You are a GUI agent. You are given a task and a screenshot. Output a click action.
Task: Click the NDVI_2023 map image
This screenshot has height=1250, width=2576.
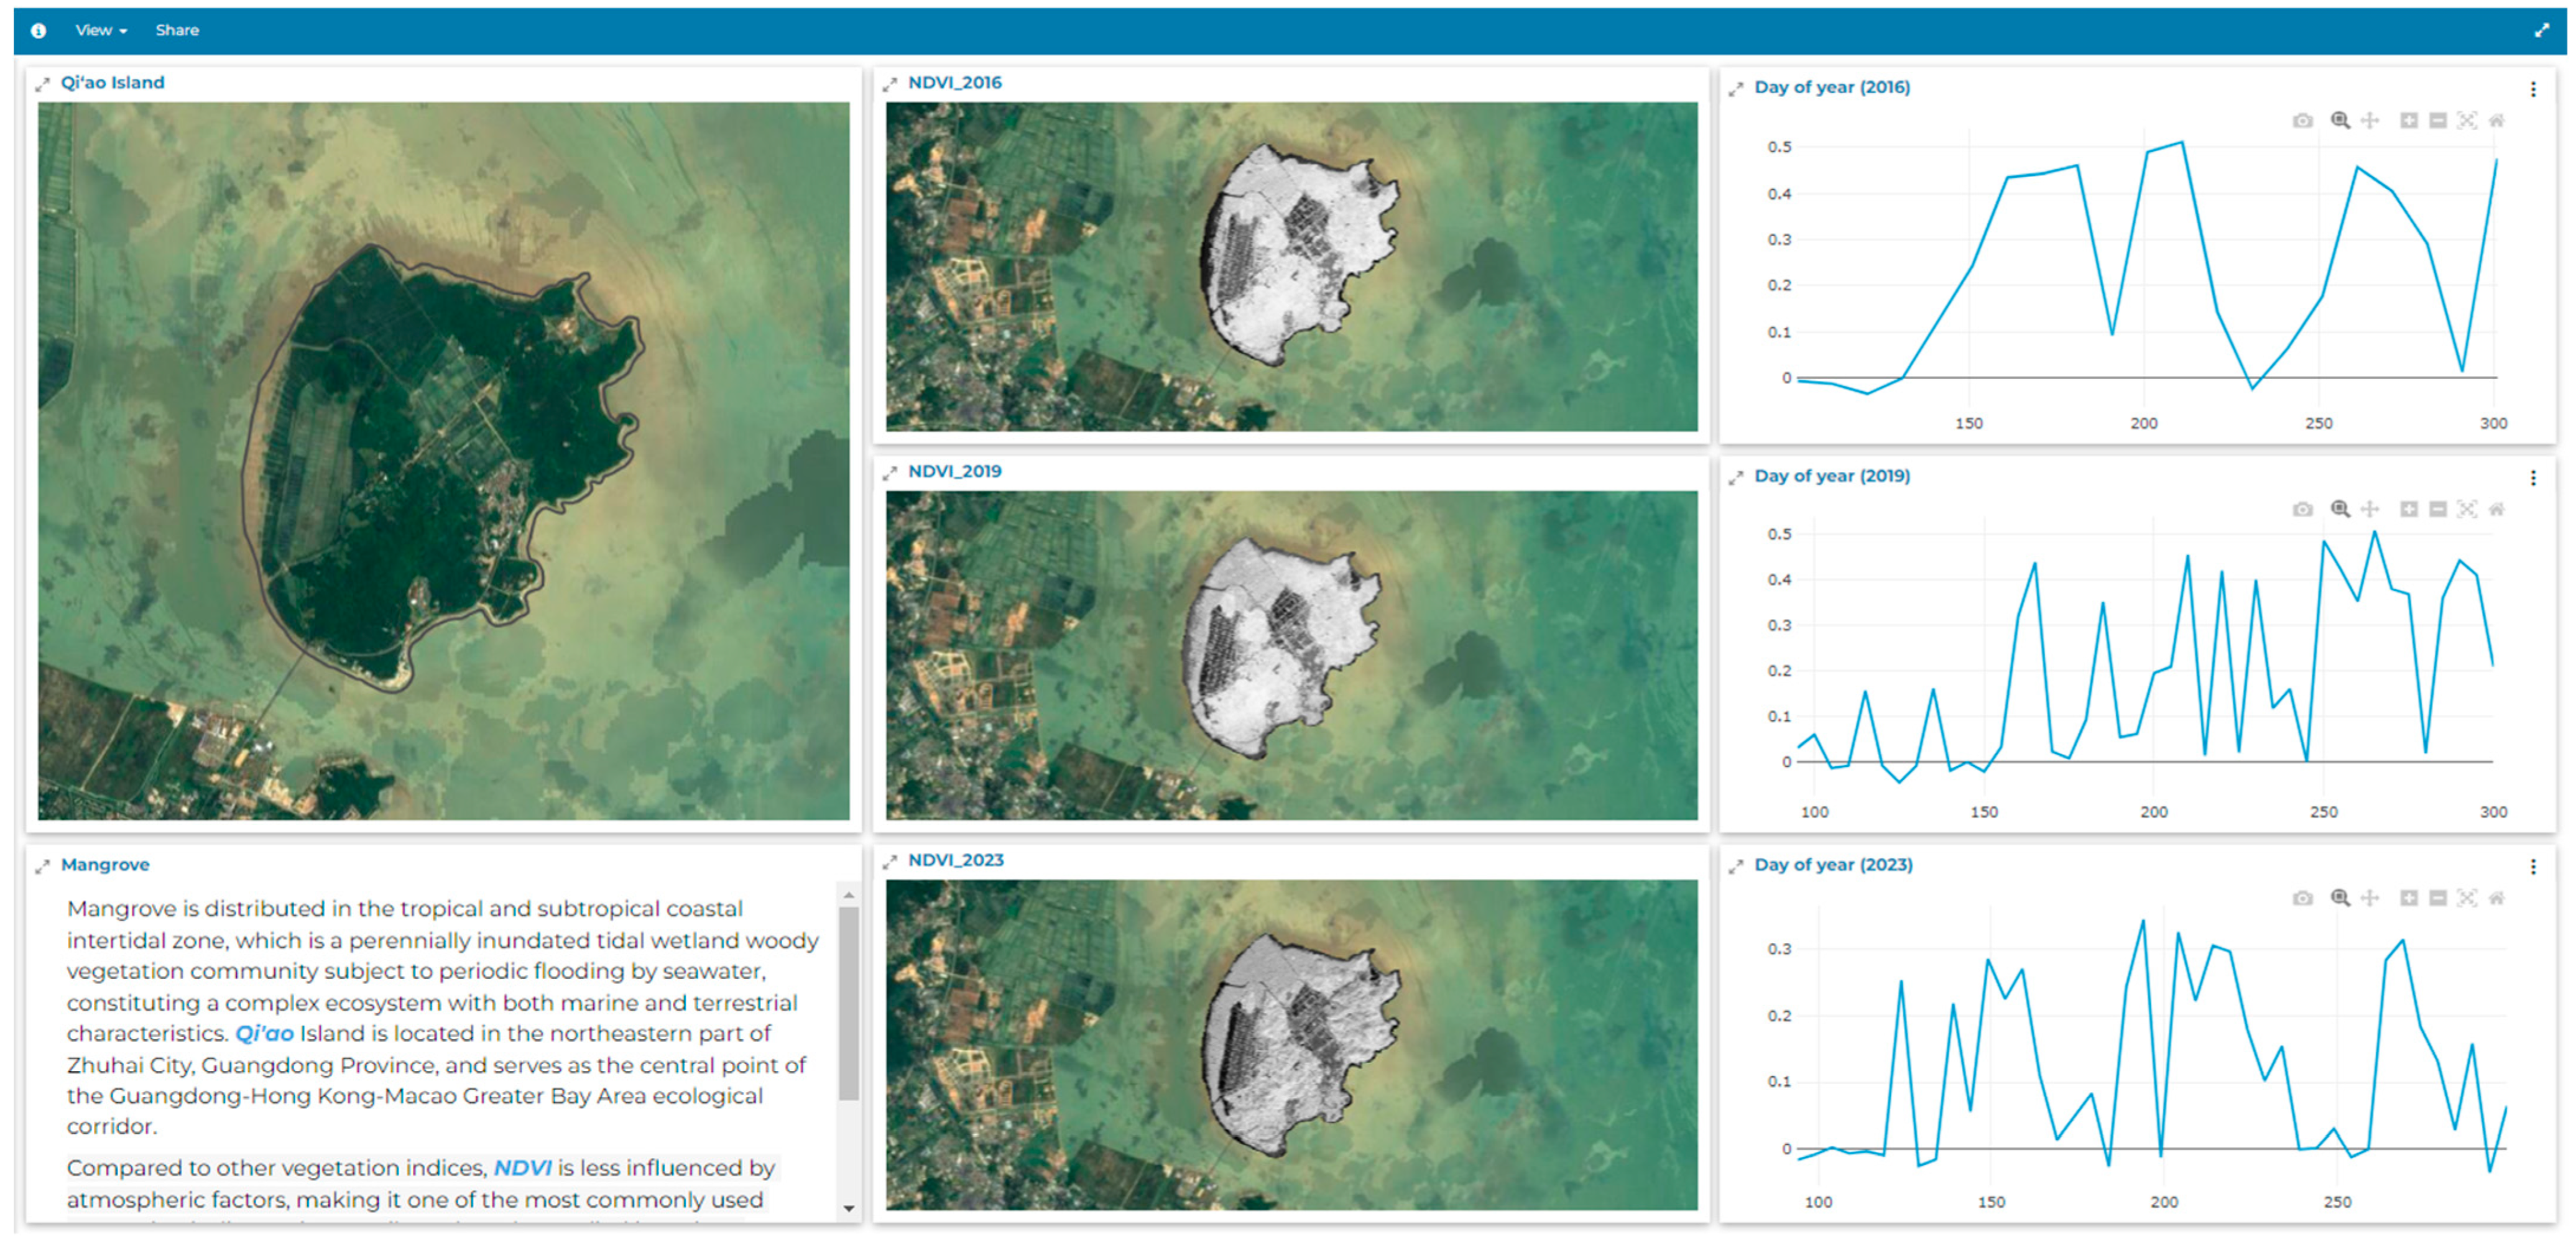pos(1291,1045)
